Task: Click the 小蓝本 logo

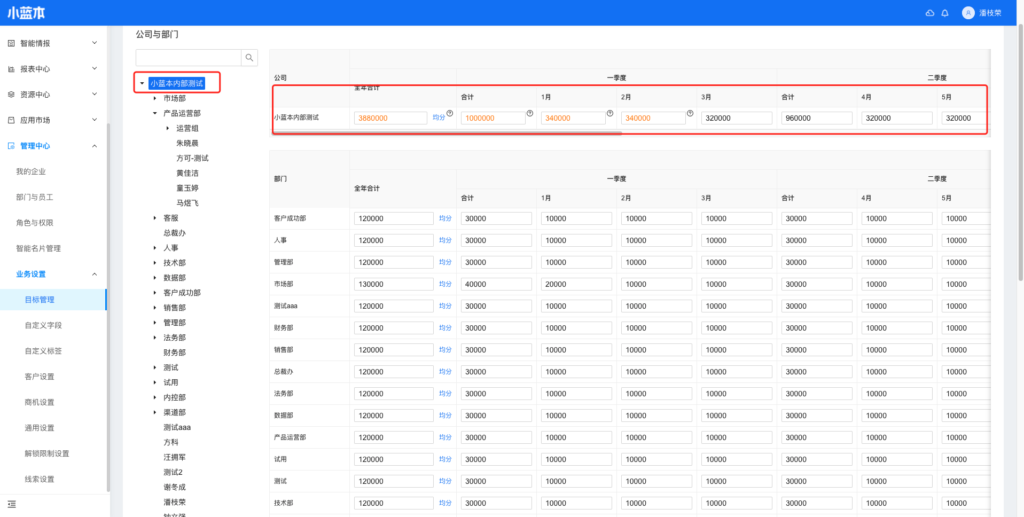Action: (x=26, y=13)
